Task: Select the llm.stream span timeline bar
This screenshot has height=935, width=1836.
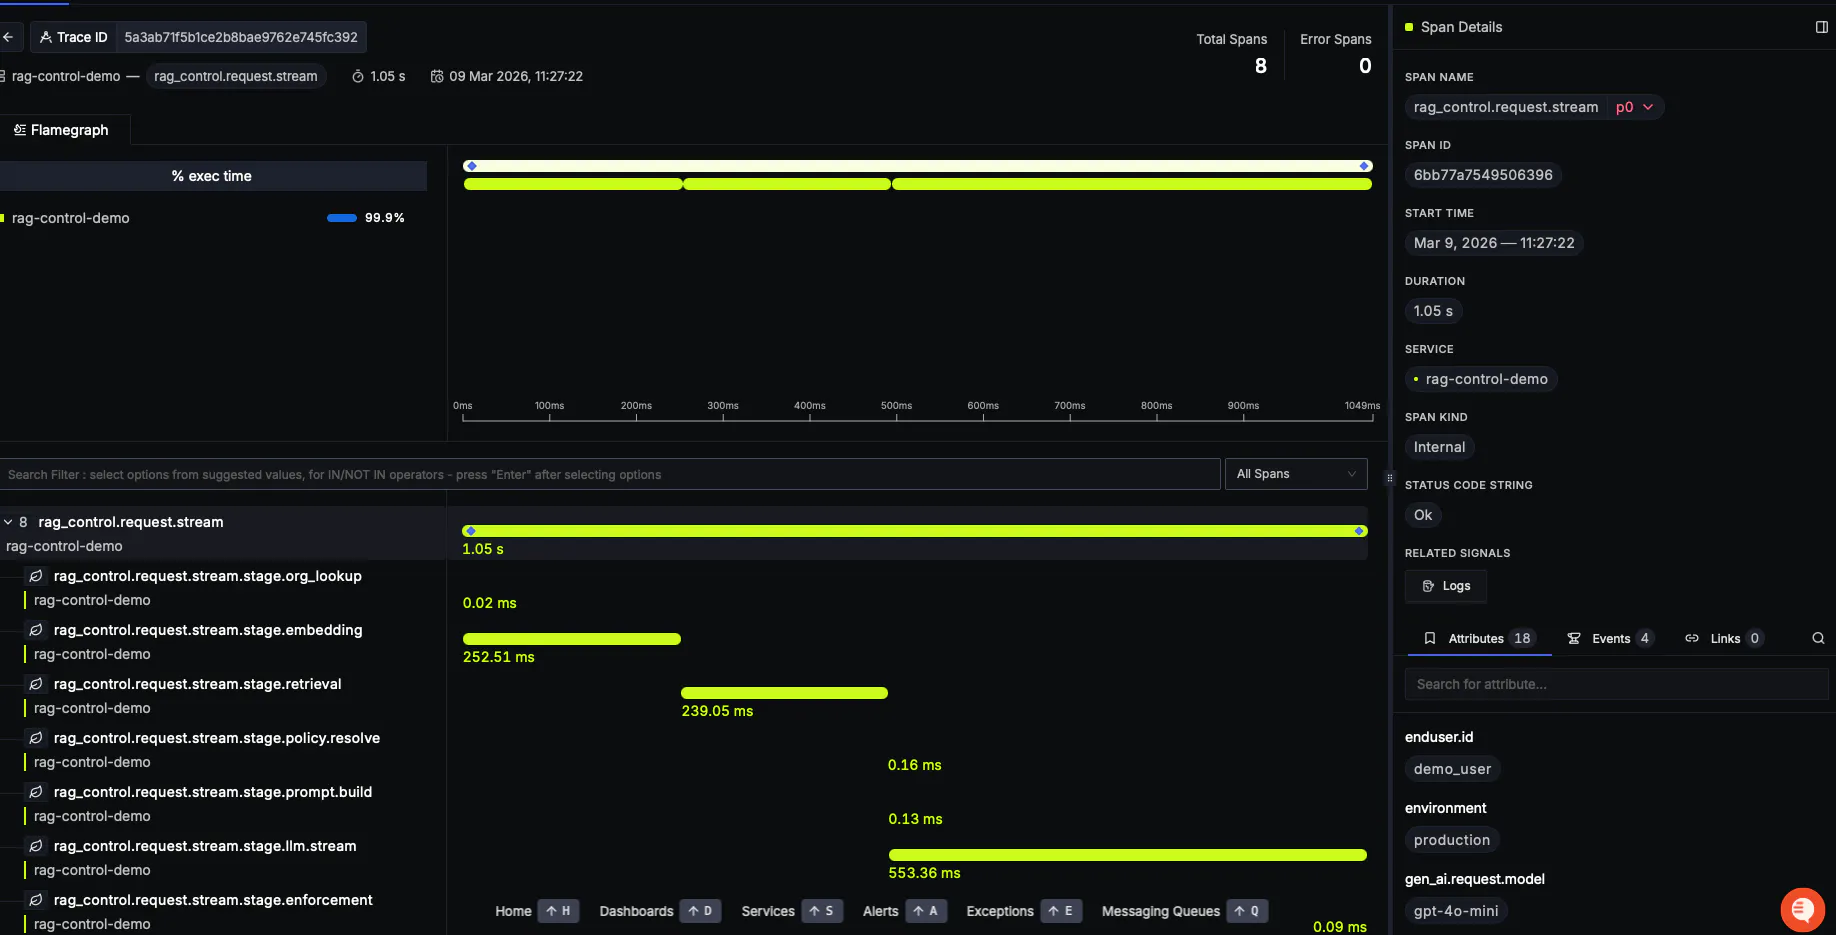Action: 1128,855
